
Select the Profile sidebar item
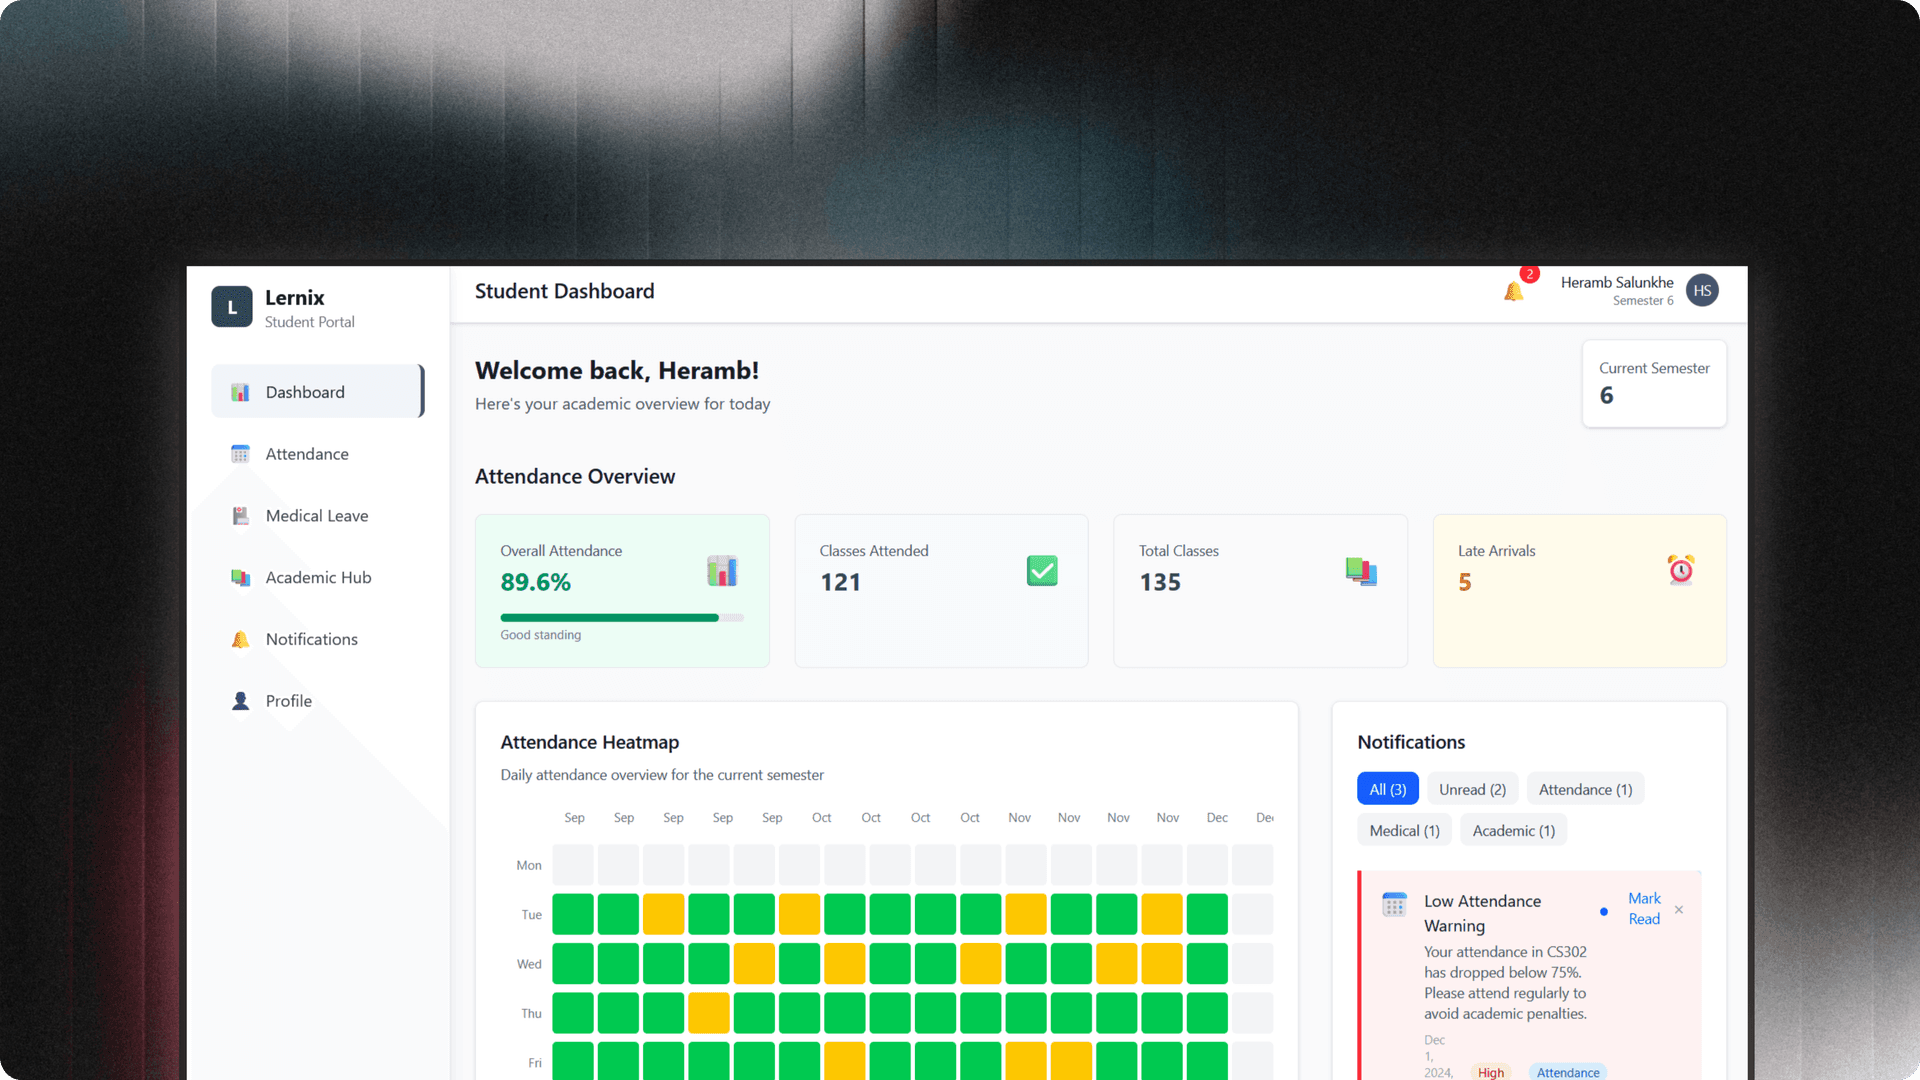(288, 701)
